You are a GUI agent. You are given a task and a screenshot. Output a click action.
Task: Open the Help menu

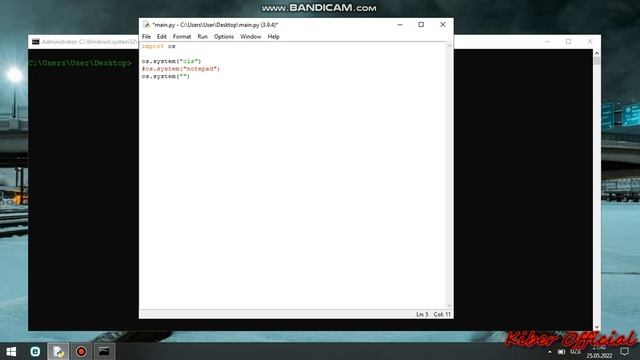click(x=273, y=37)
